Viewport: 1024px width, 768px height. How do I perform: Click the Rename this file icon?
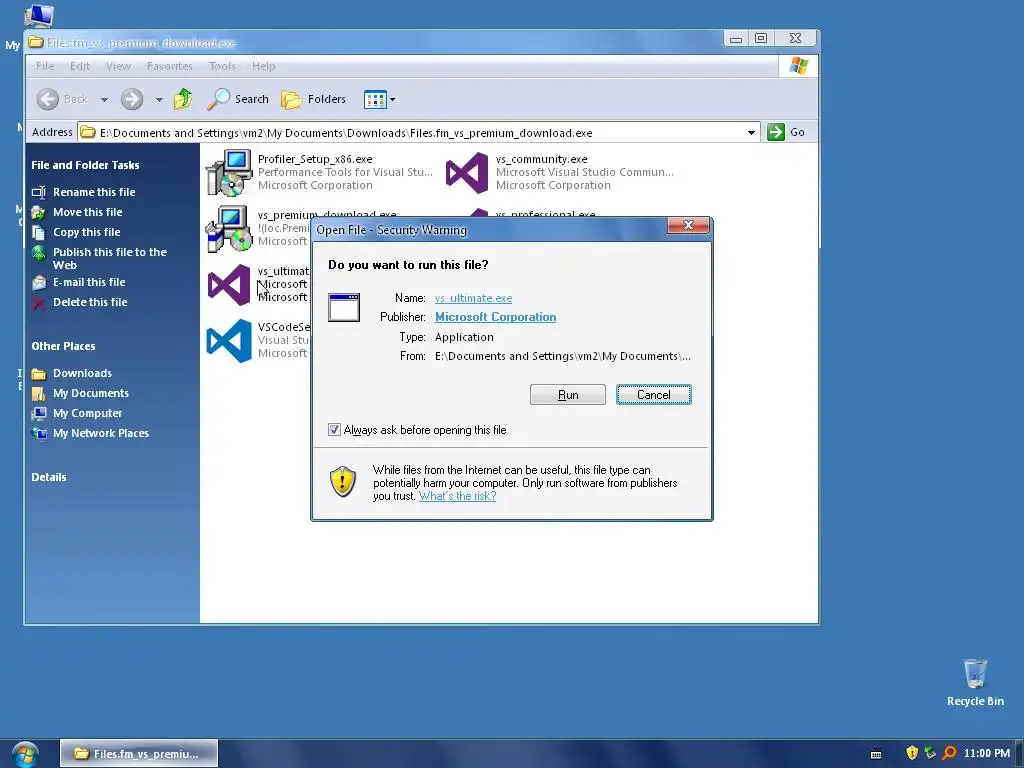click(x=39, y=192)
